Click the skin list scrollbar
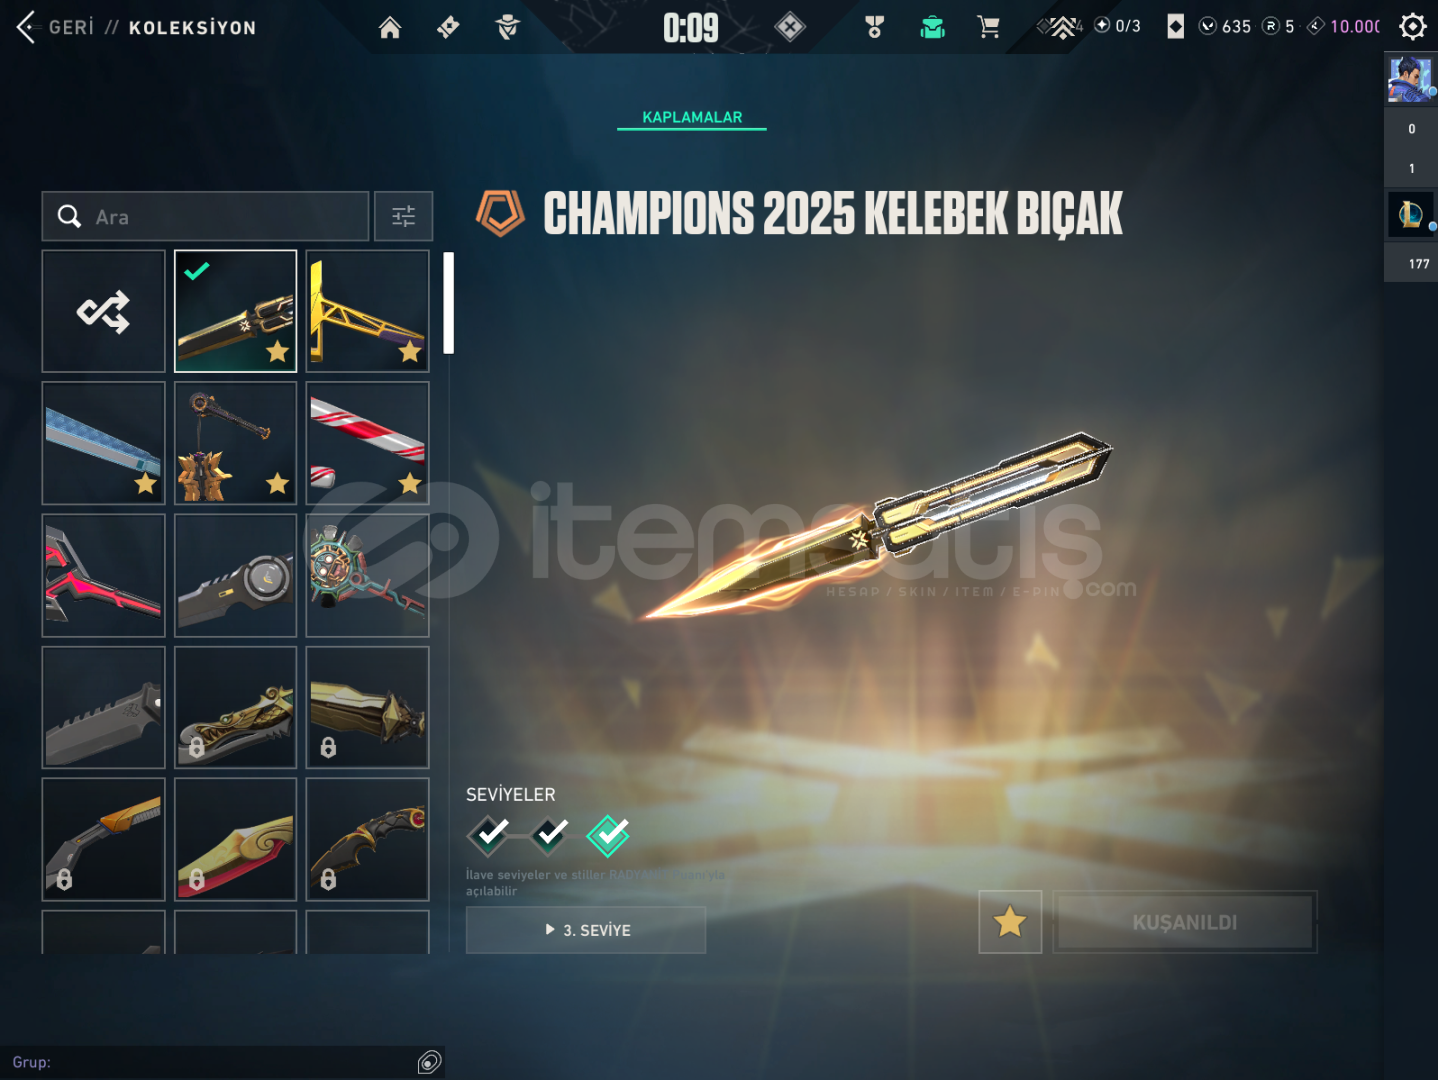The width and height of the screenshot is (1438, 1080). (449, 303)
